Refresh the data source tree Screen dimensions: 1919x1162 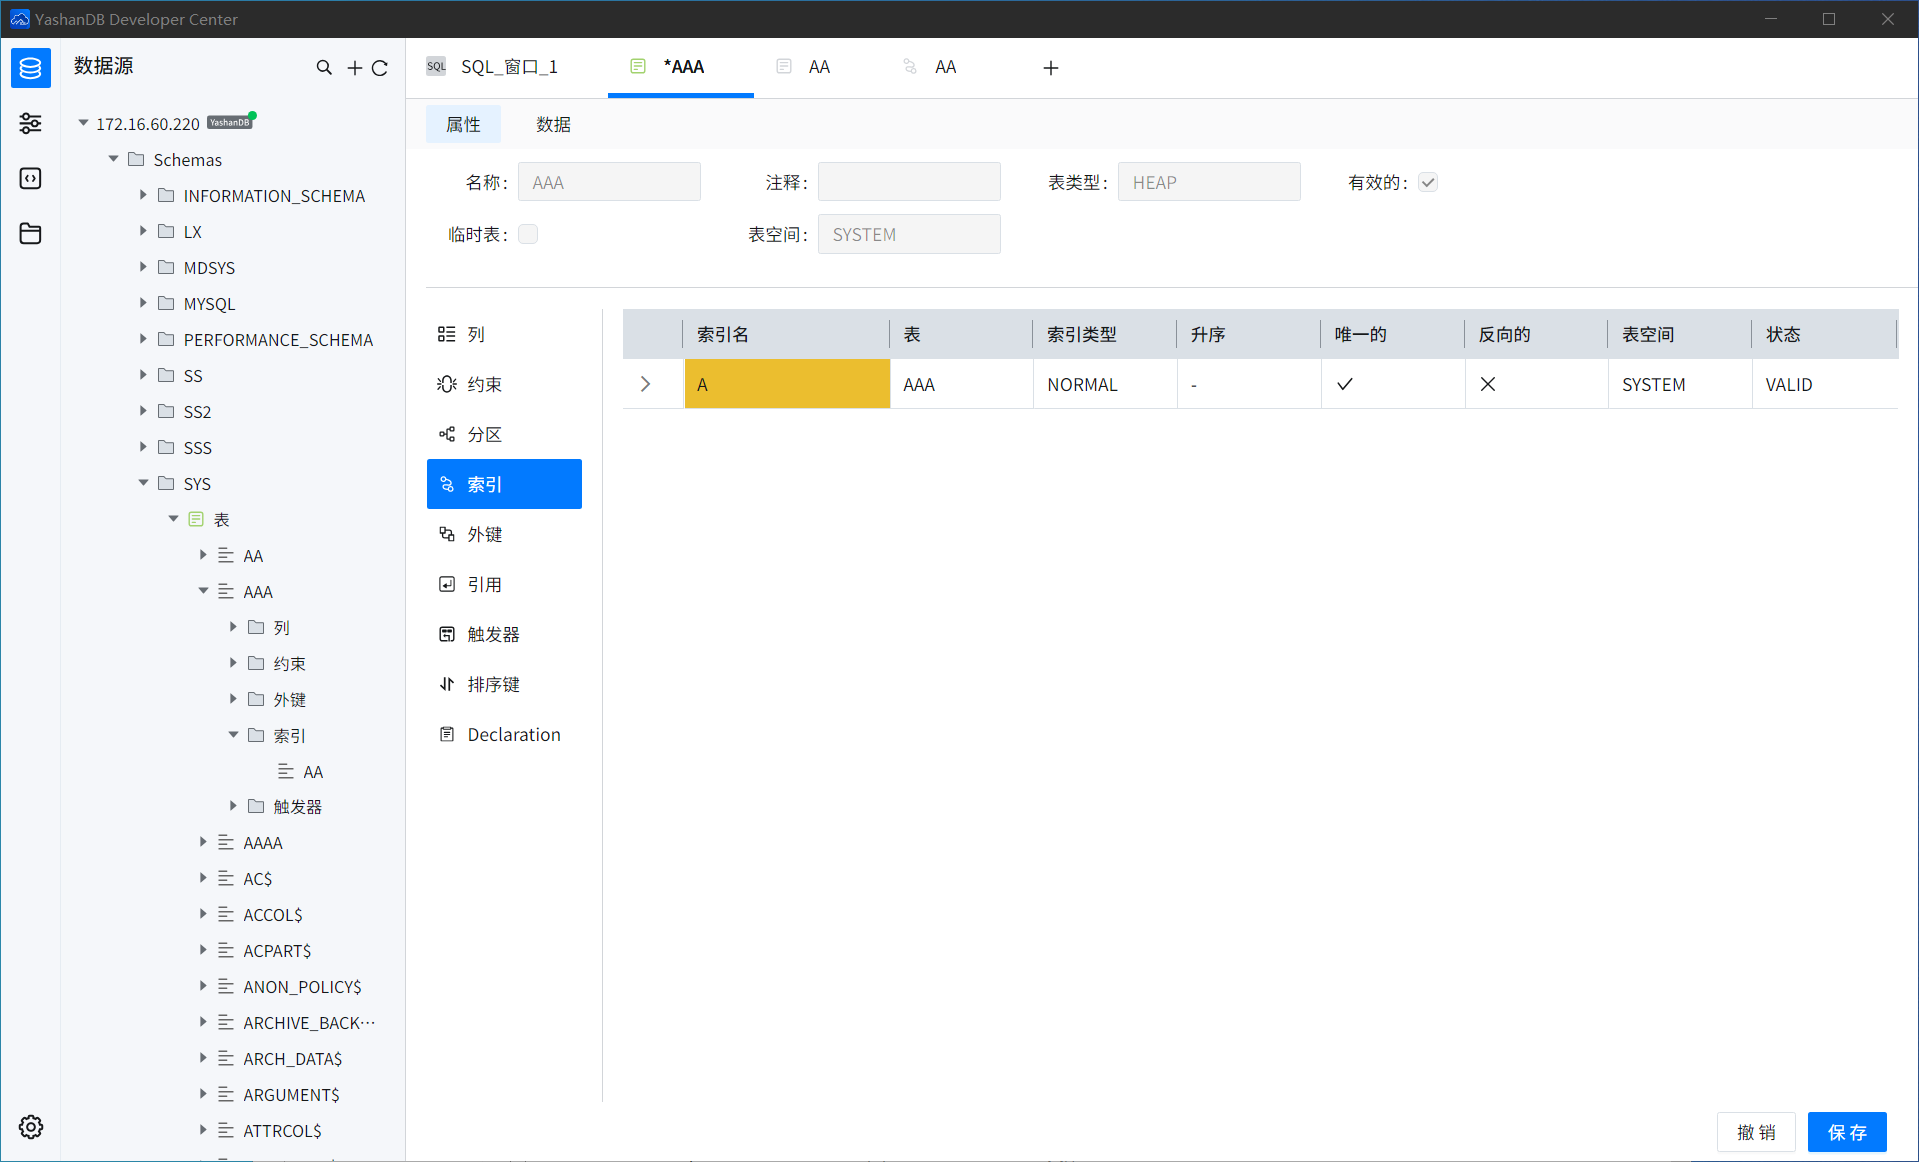(380, 68)
